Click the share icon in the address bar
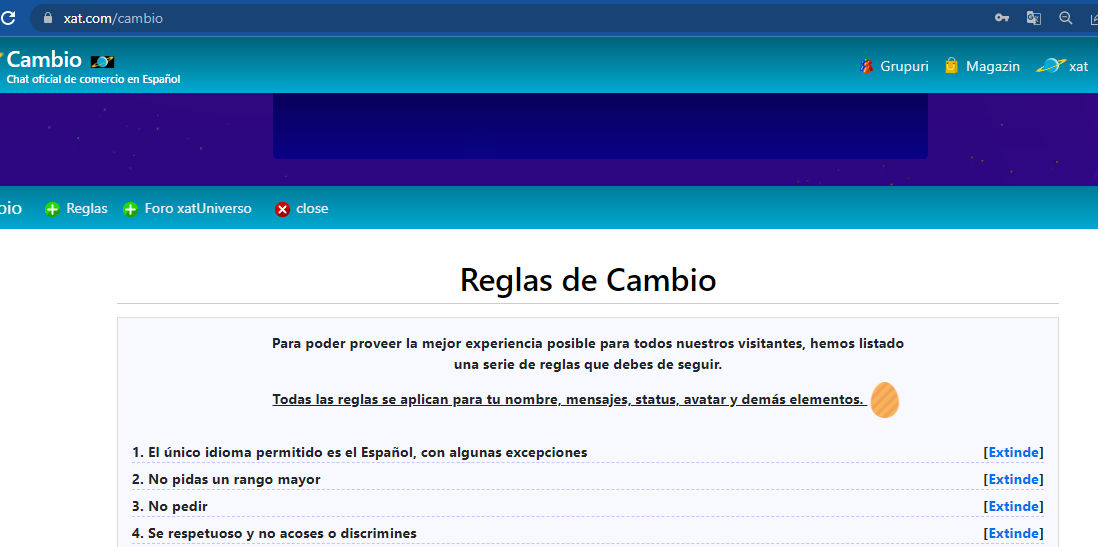 1094,18
